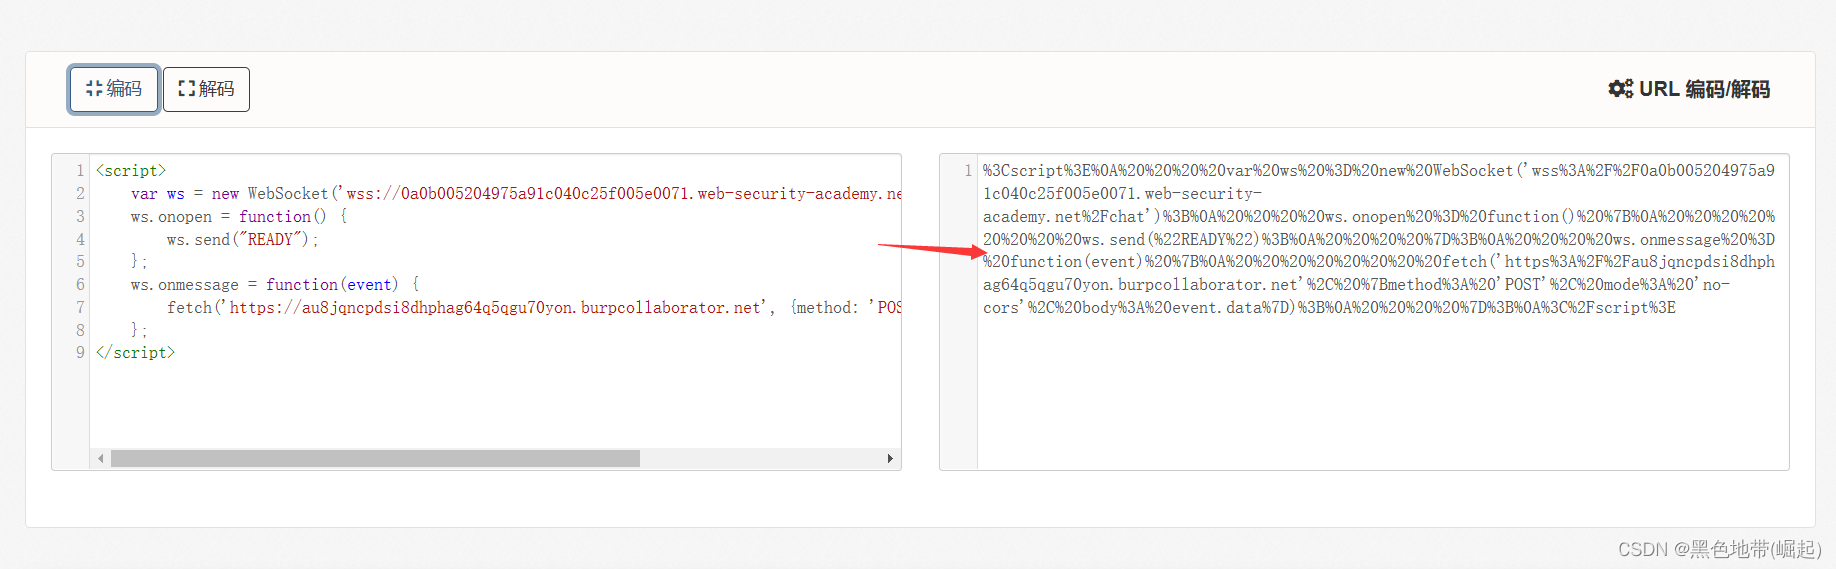Click the left editor horizontal scrollbar thumb

pyautogui.click(x=375, y=458)
